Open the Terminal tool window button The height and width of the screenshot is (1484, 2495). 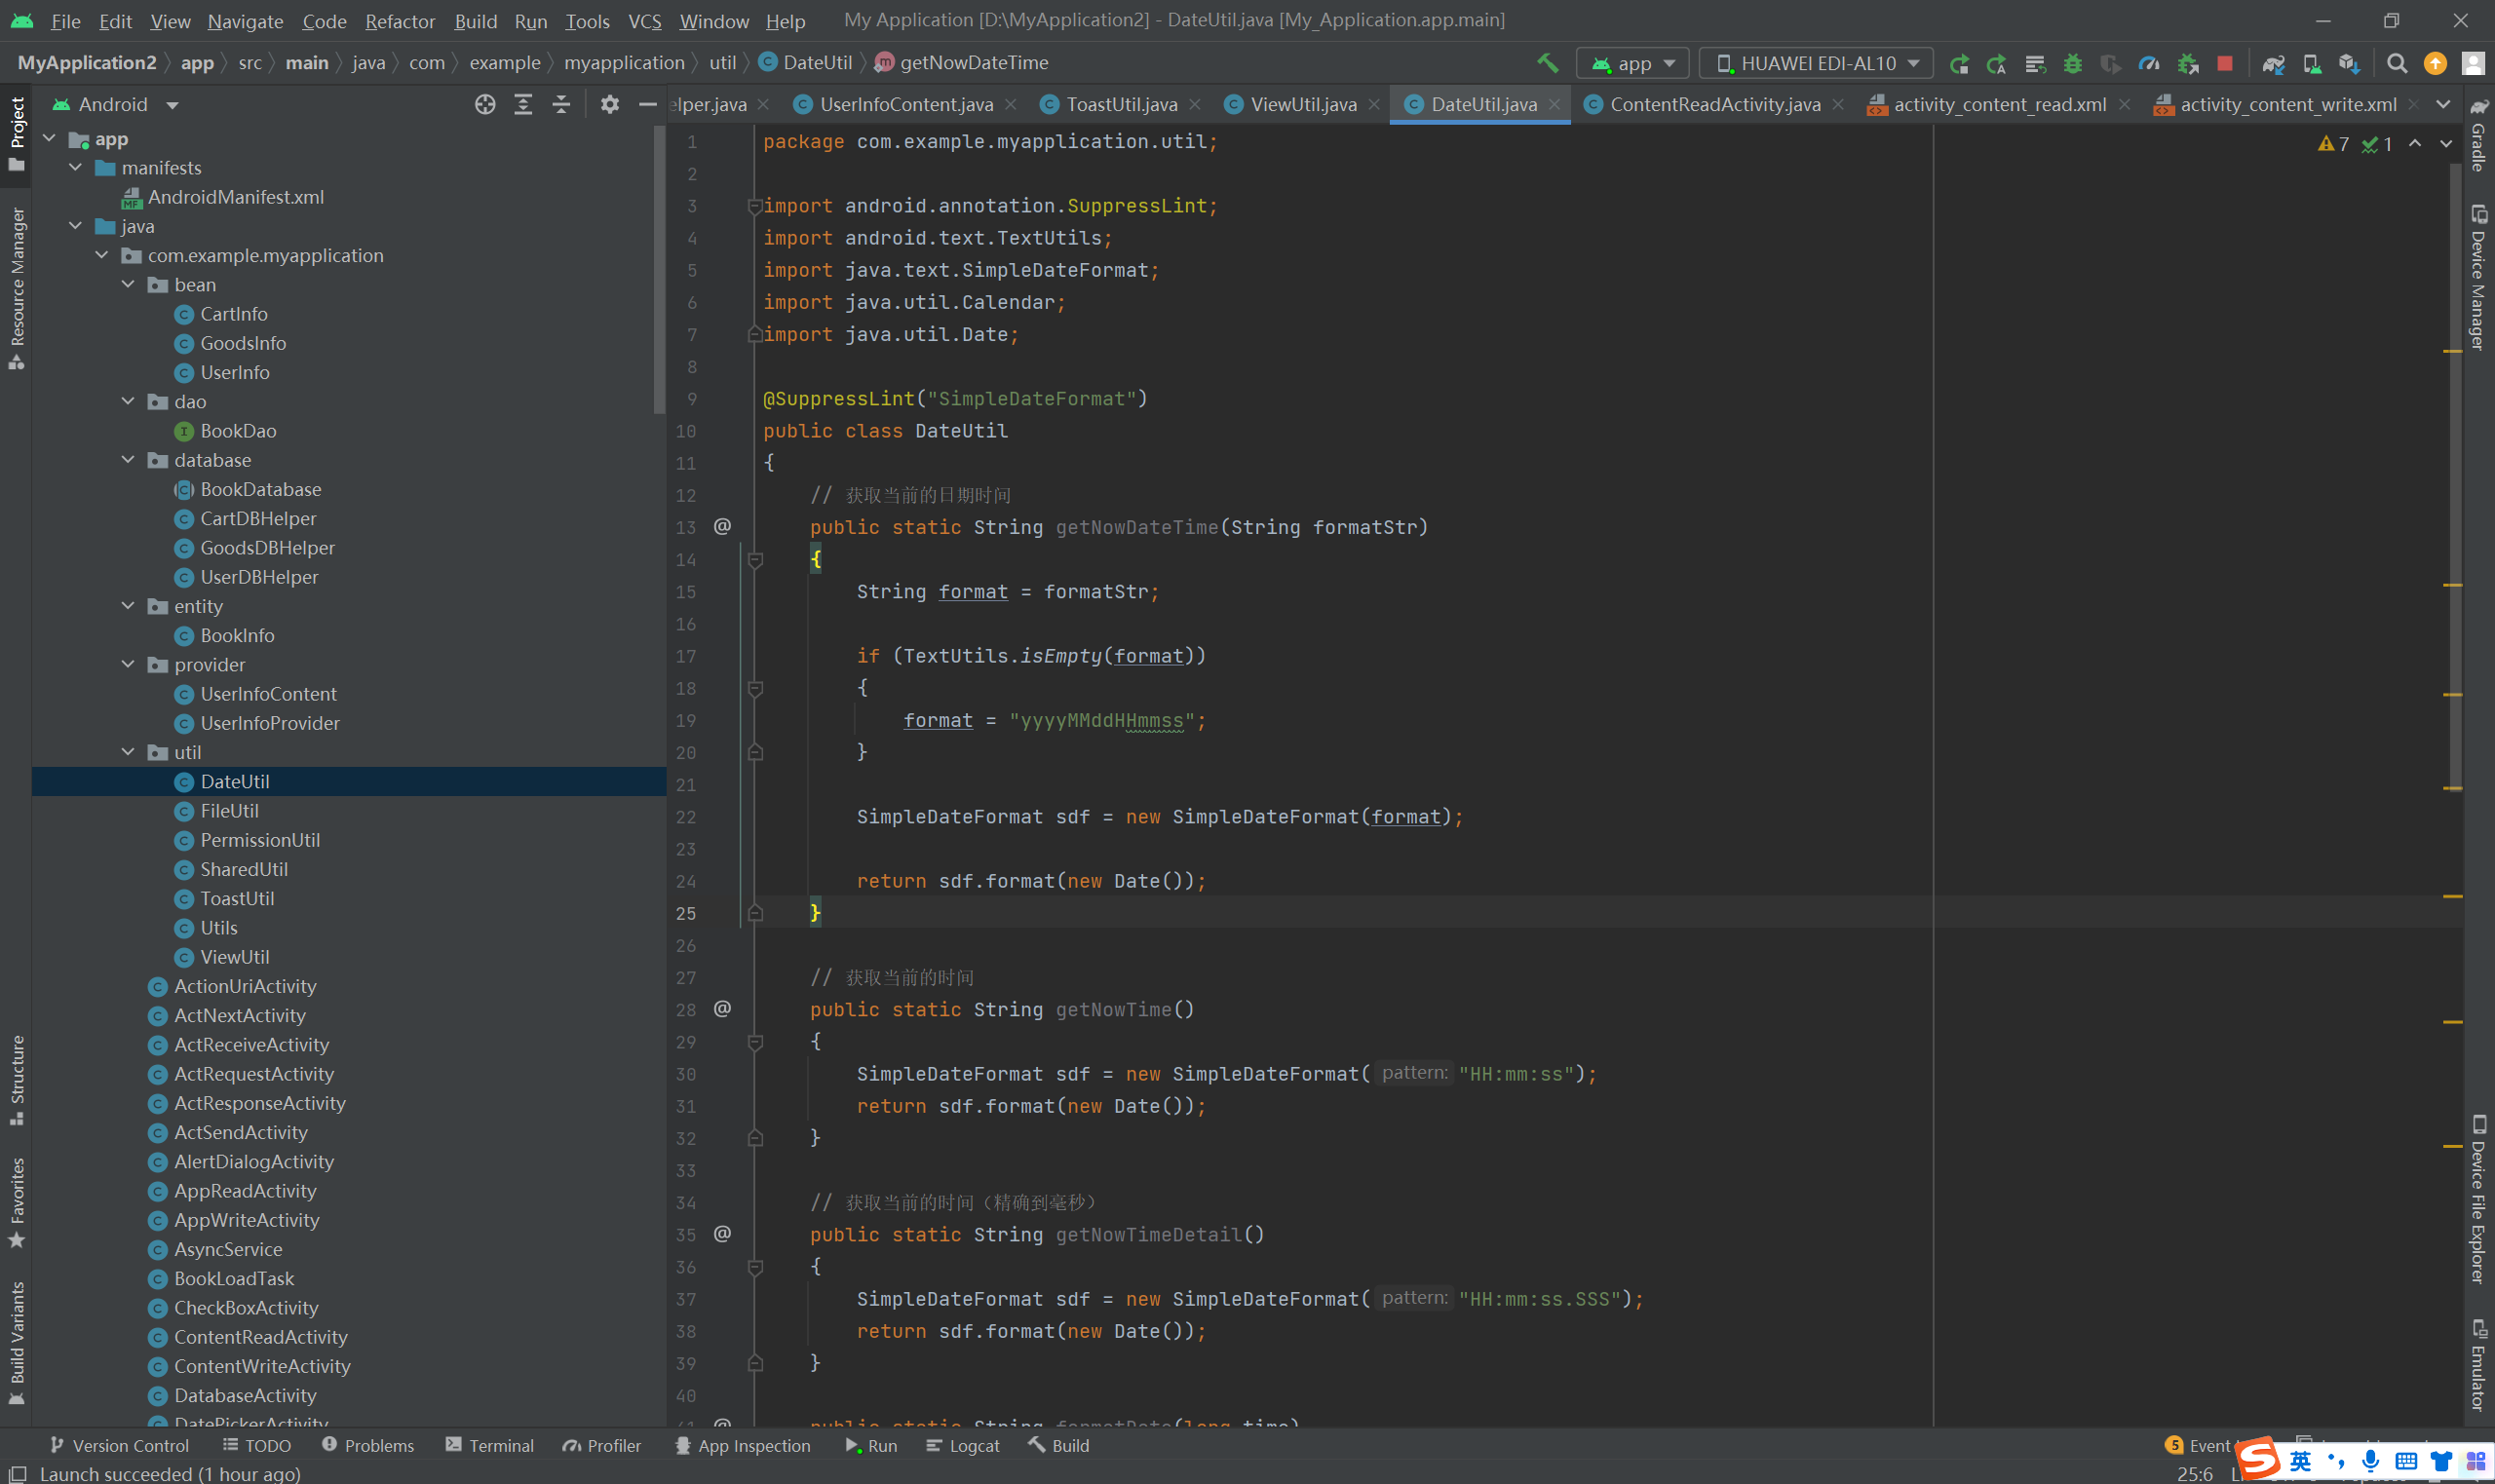pyautogui.click(x=490, y=1445)
